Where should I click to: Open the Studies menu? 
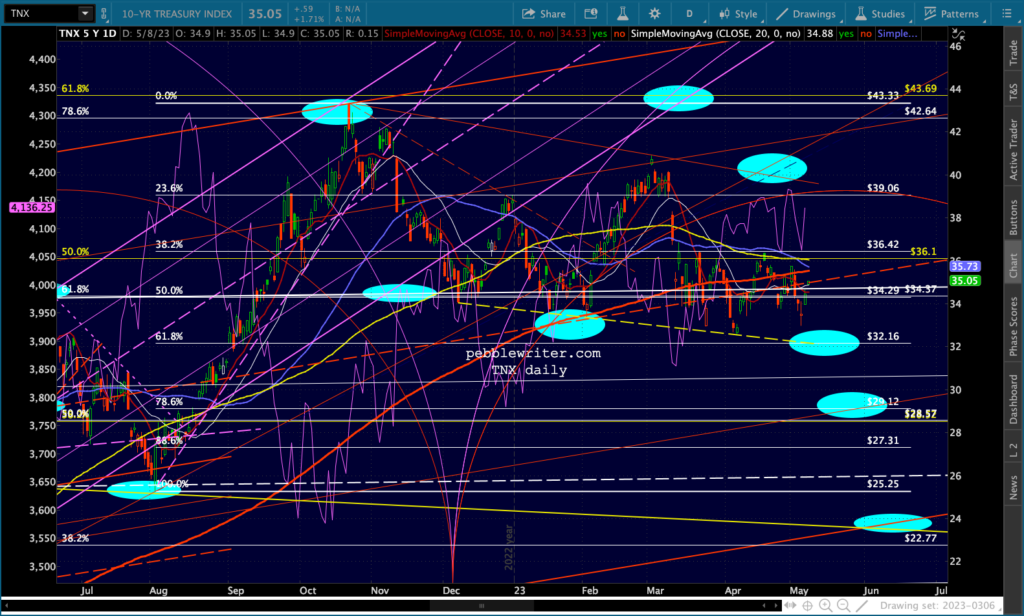pos(880,14)
